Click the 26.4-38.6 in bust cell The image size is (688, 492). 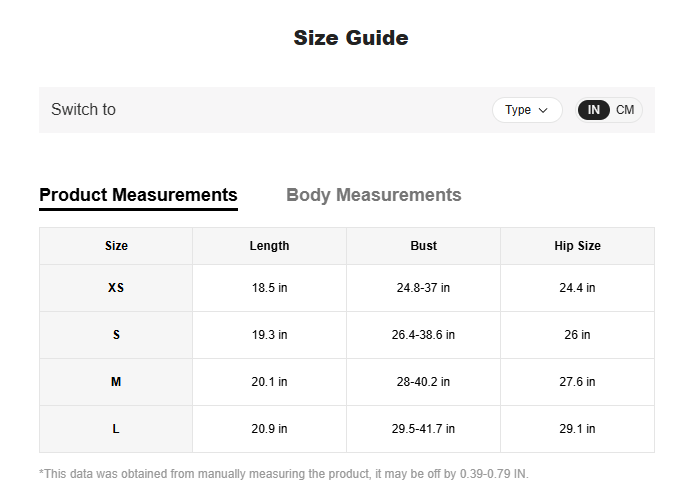click(423, 335)
